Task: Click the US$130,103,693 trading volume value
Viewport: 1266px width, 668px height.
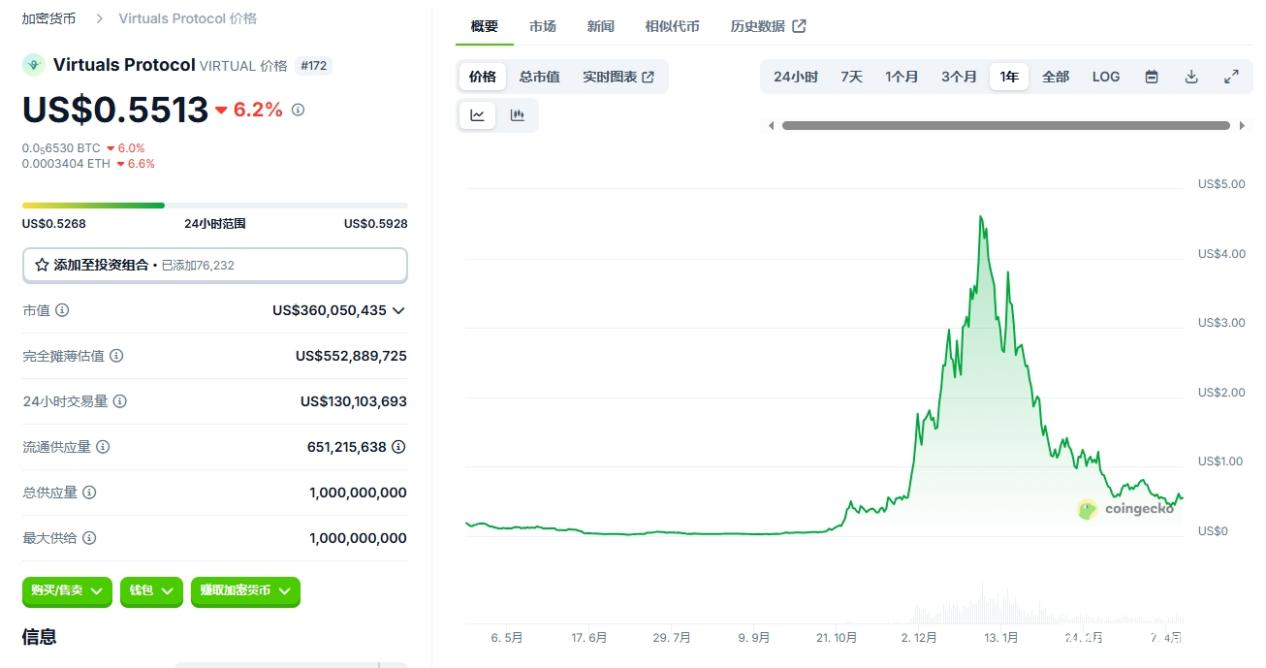Action: click(353, 401)
